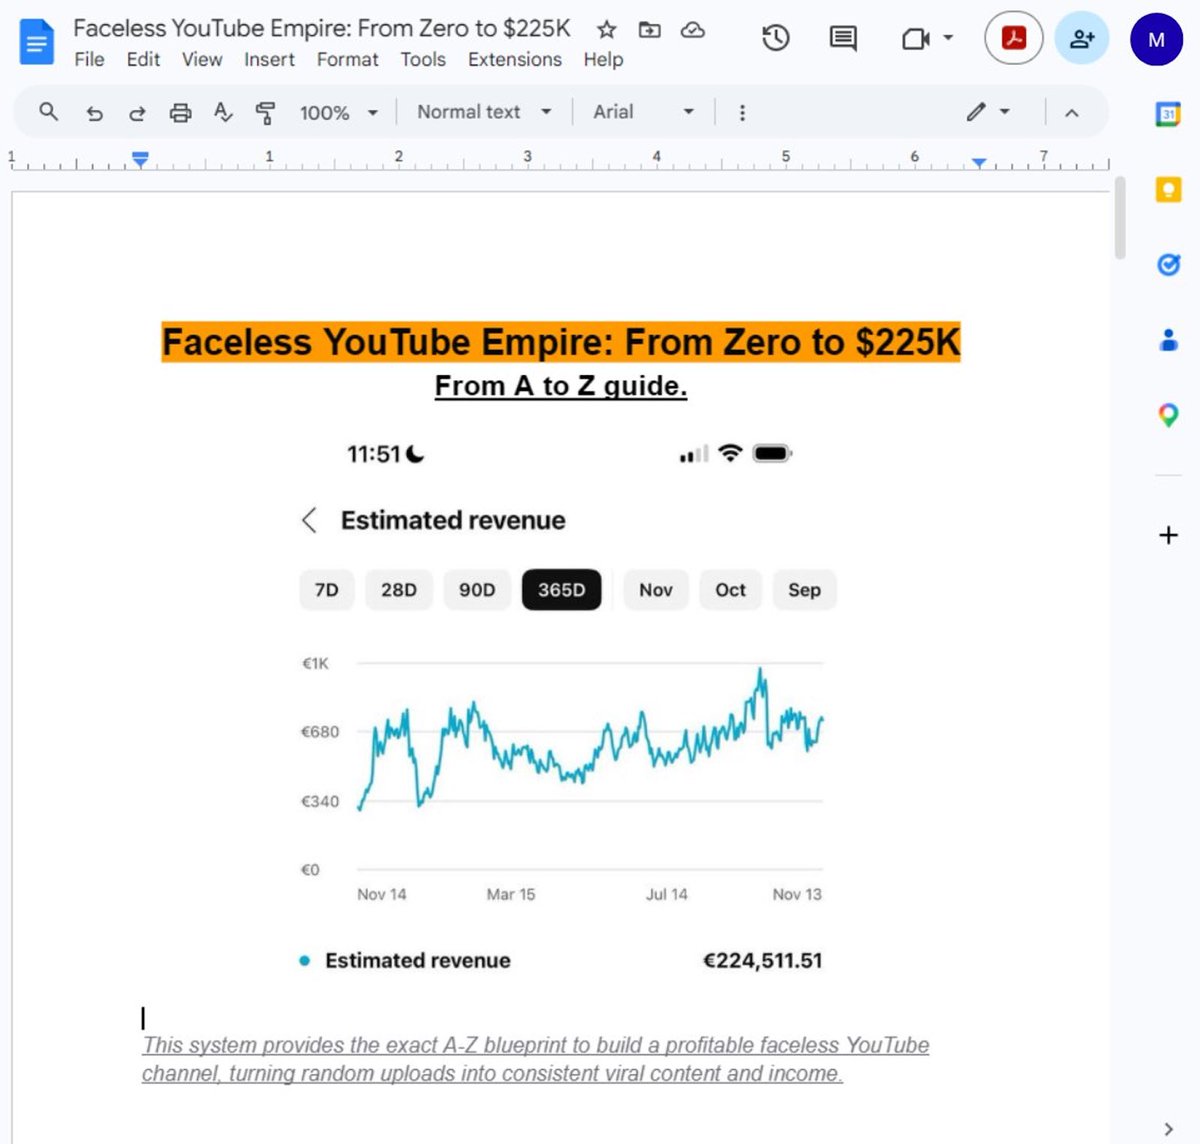
Task: Open Google Tasks side panel
Action: [1168, 264]
